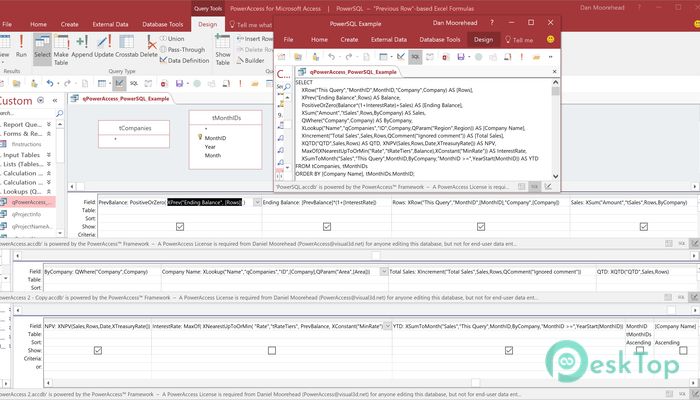Click the SQL editor scrollbar down arrow
Image resolution: width=700 pixels, height=400 pixels.
[555, 176]
